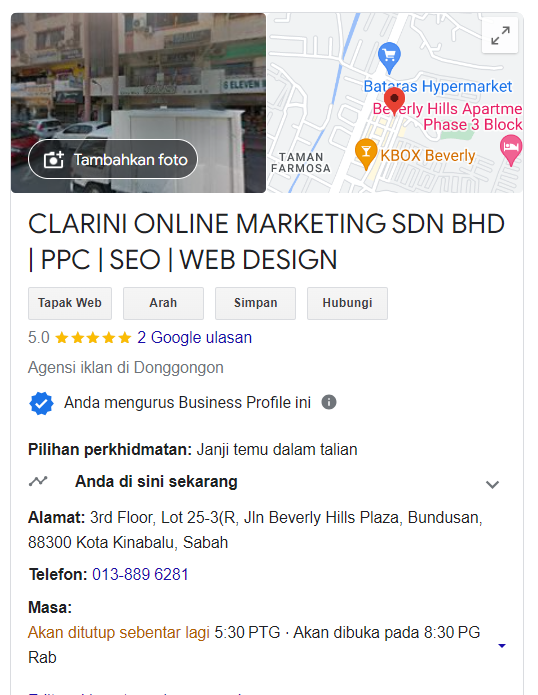This screenshot has height=695, width=538.
Task: Click the Arah directions button
Action: point(163,303)
